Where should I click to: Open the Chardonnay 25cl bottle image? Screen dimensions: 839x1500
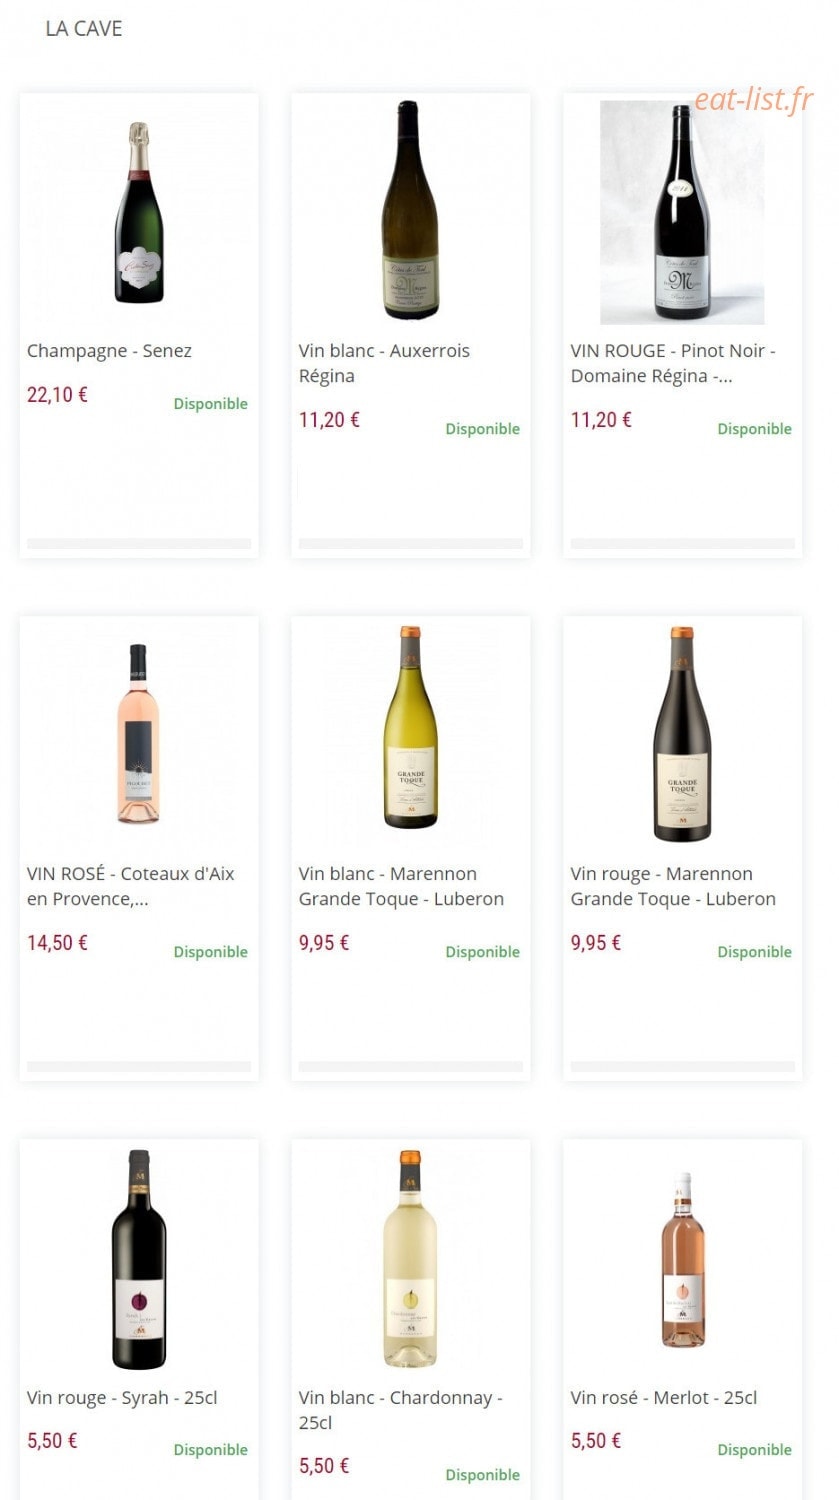[411, 1258]
